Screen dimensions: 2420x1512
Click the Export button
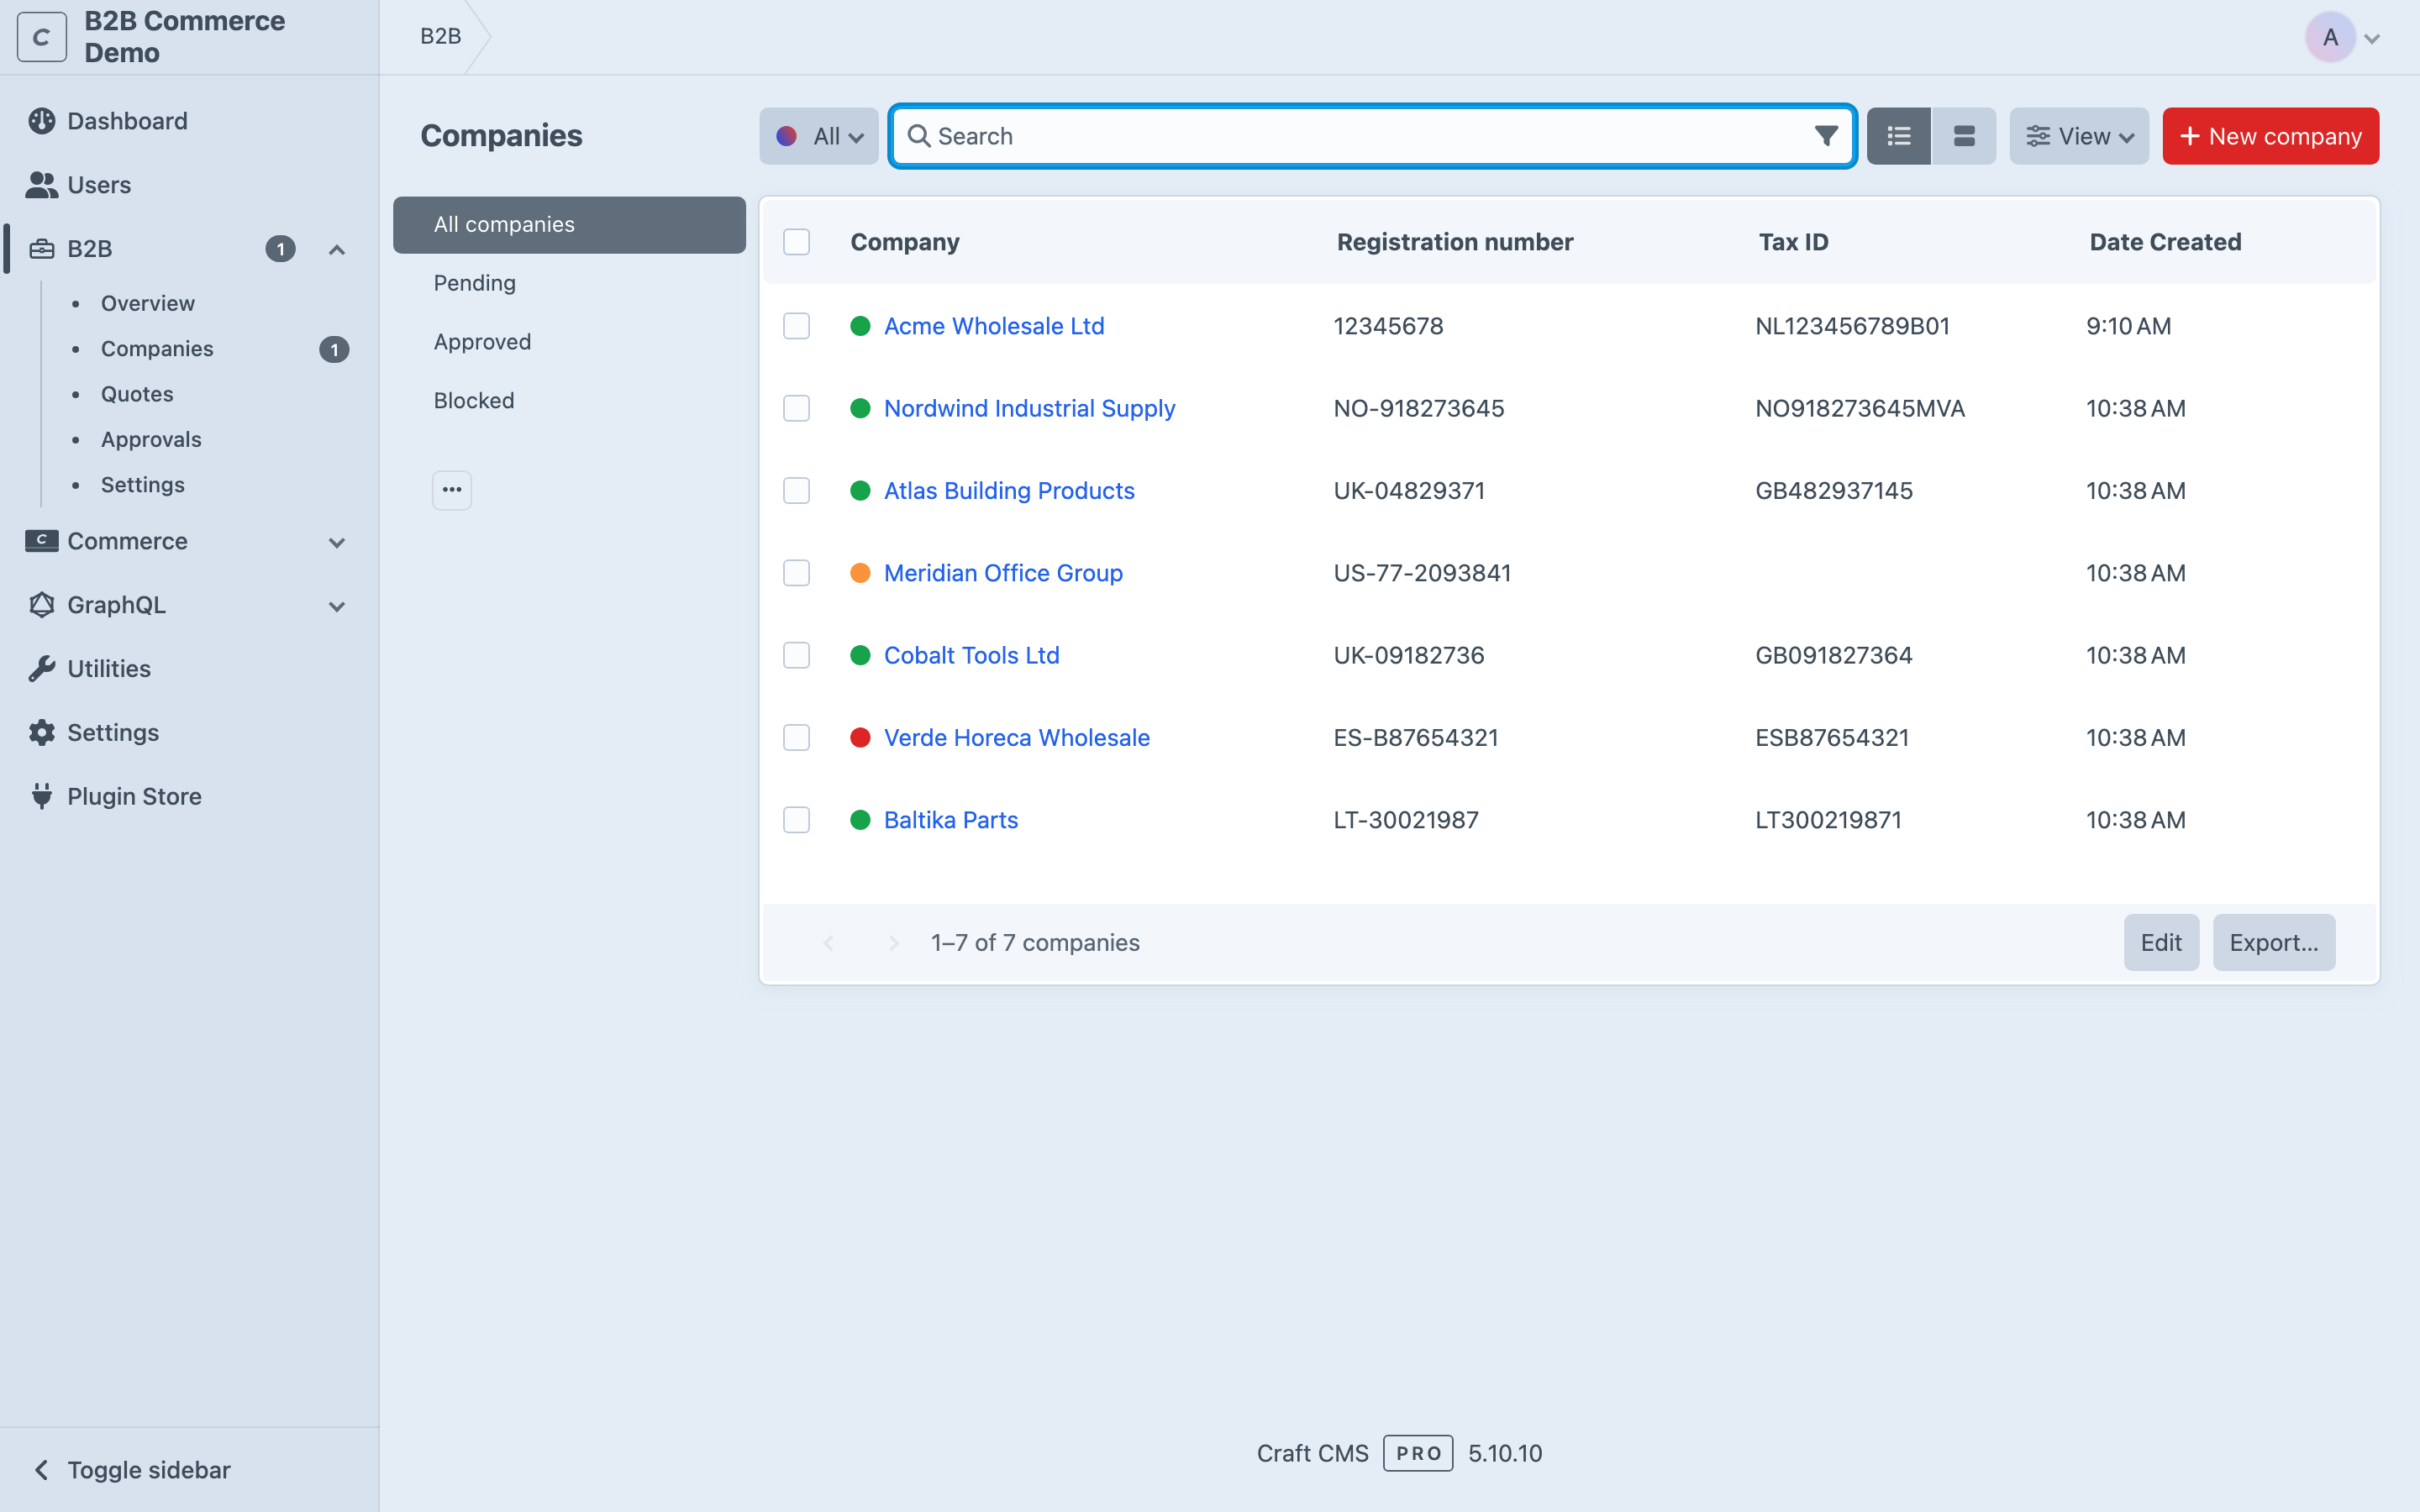tap(2274, 943)
